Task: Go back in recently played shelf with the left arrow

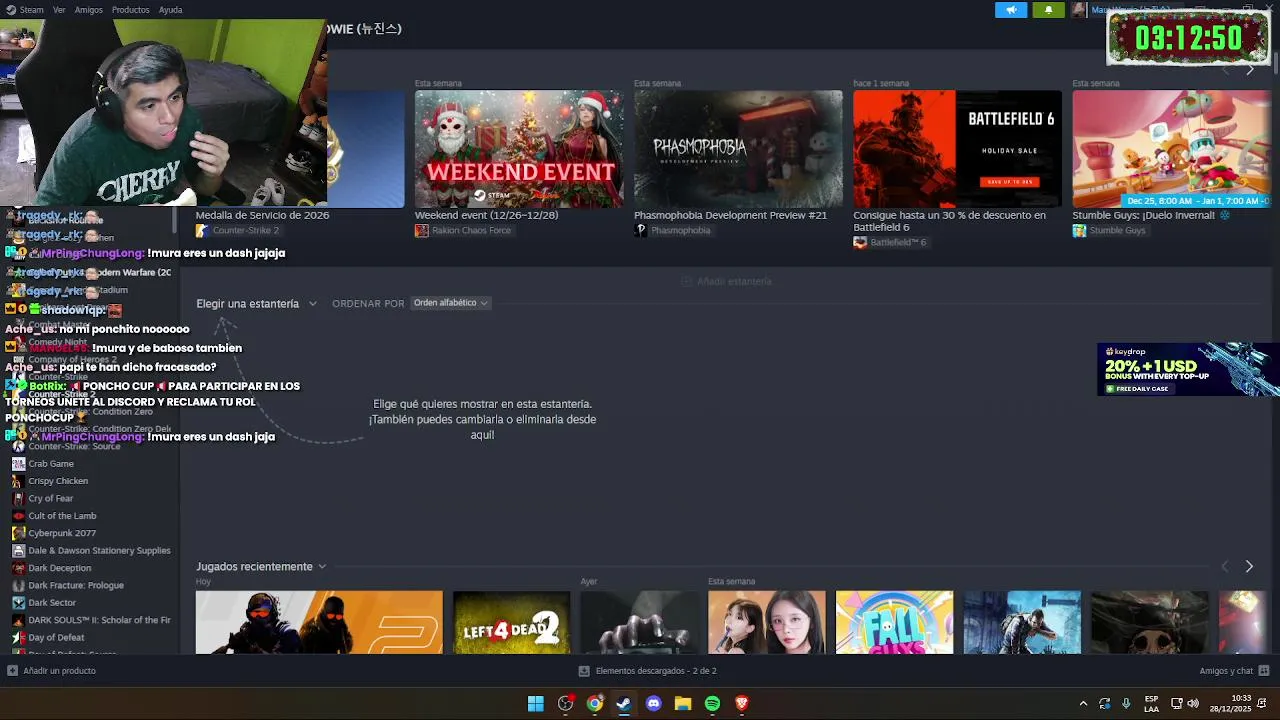Action: 1225,567
